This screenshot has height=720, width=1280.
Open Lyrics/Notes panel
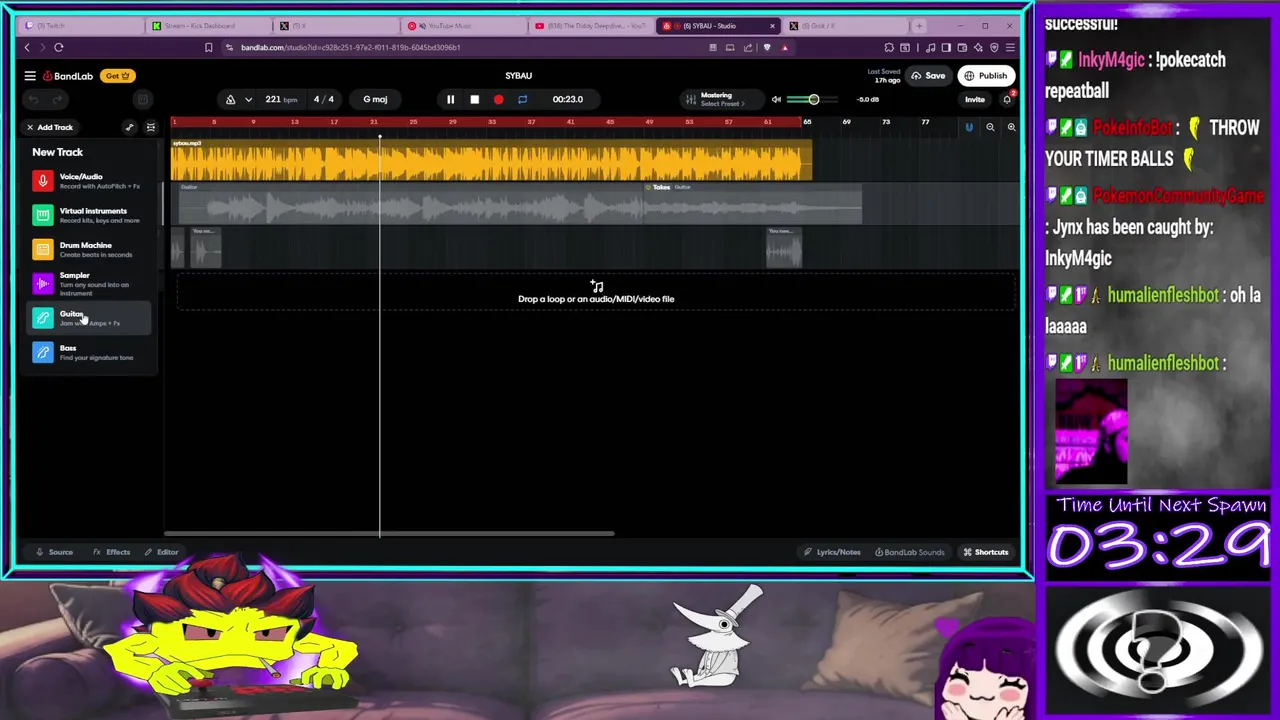pyautogui.click(x=832, y=552)
